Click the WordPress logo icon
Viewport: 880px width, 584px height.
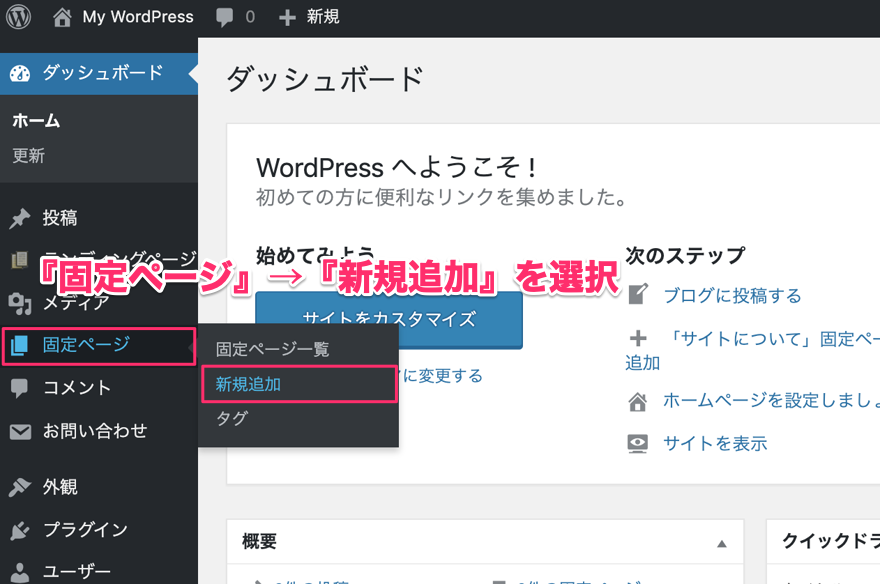pos(18,17)
